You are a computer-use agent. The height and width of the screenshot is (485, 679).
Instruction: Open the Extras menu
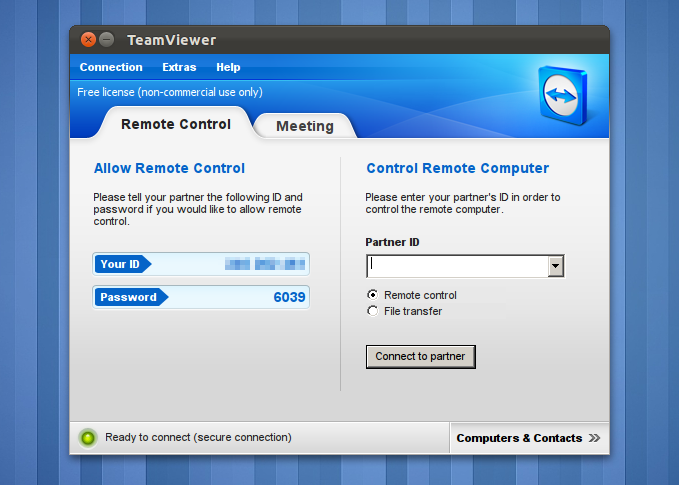[x=179, y=67]
